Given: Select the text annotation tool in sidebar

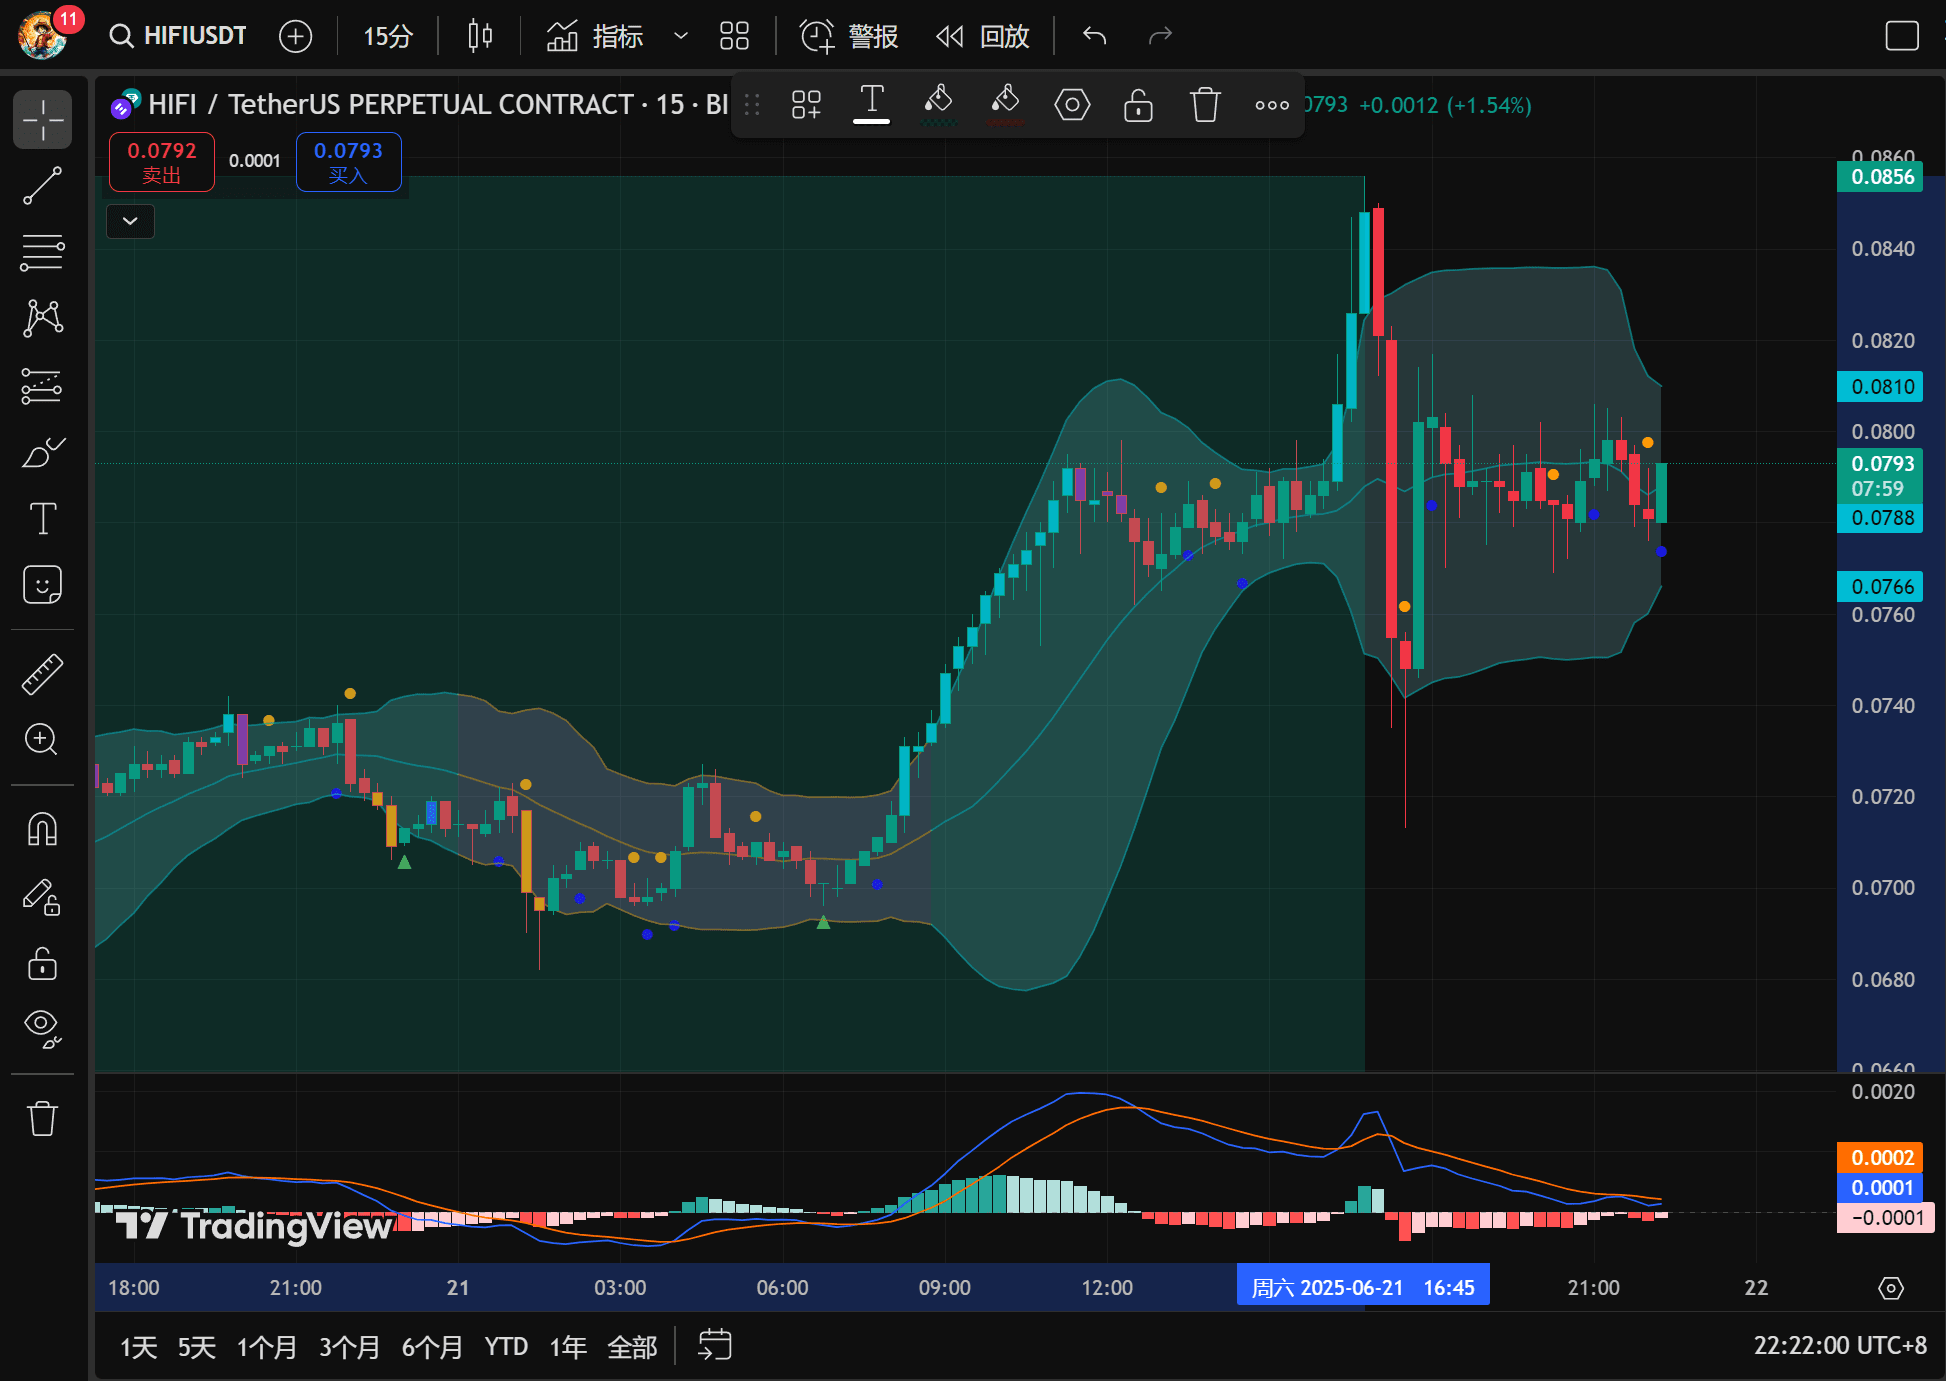Looking at the screenshot, I should click(42, 519).
